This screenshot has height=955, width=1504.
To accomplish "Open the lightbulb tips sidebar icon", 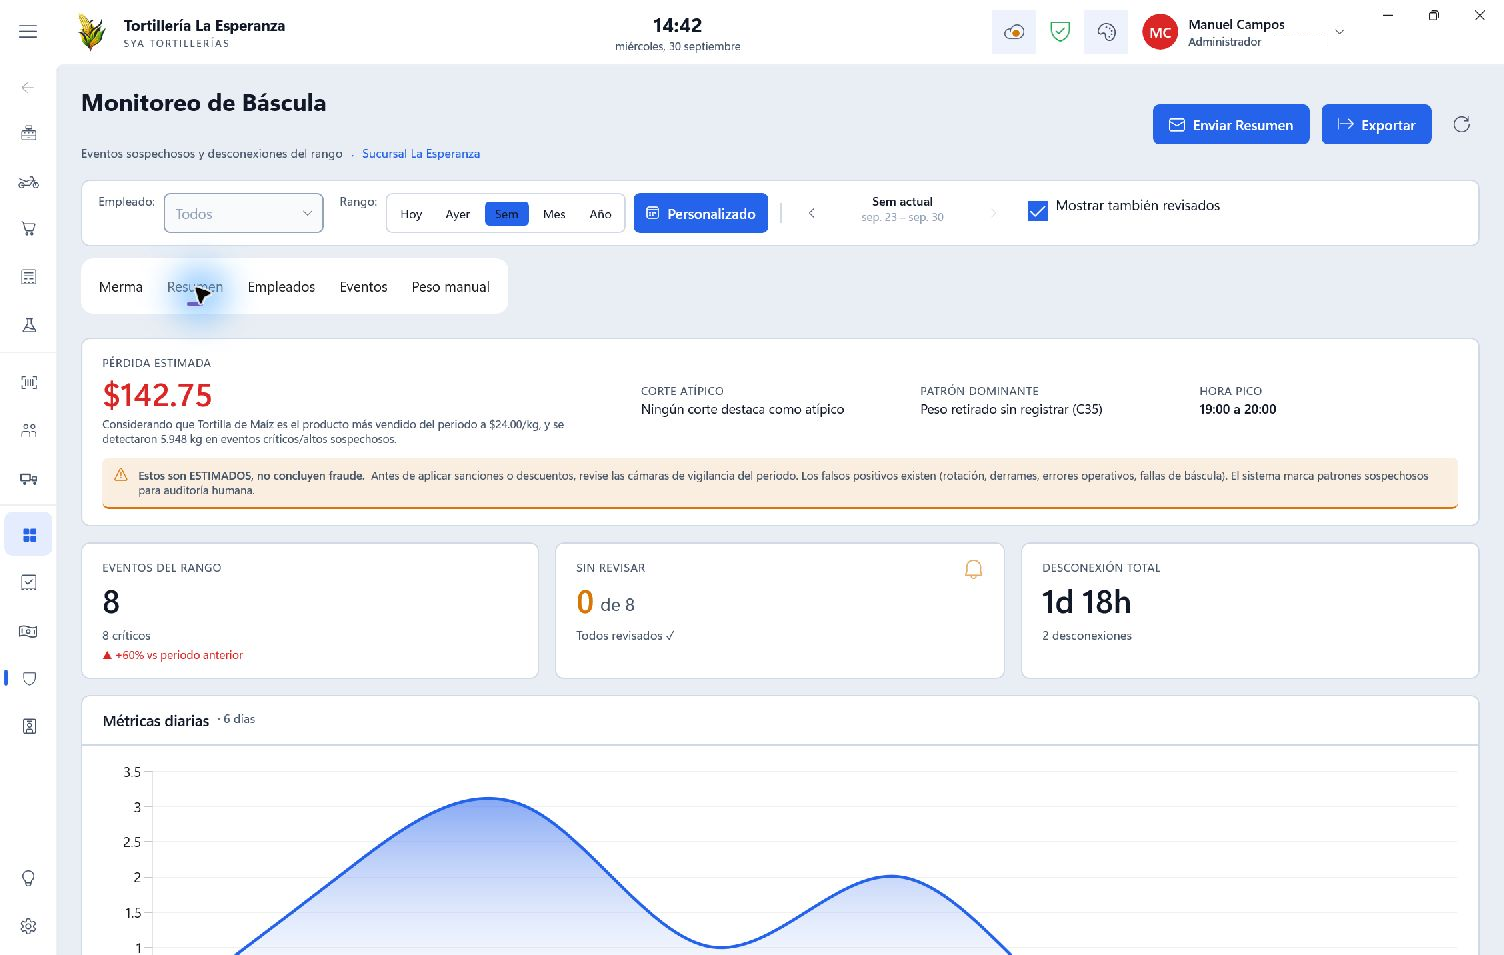I will coord(28,878).
